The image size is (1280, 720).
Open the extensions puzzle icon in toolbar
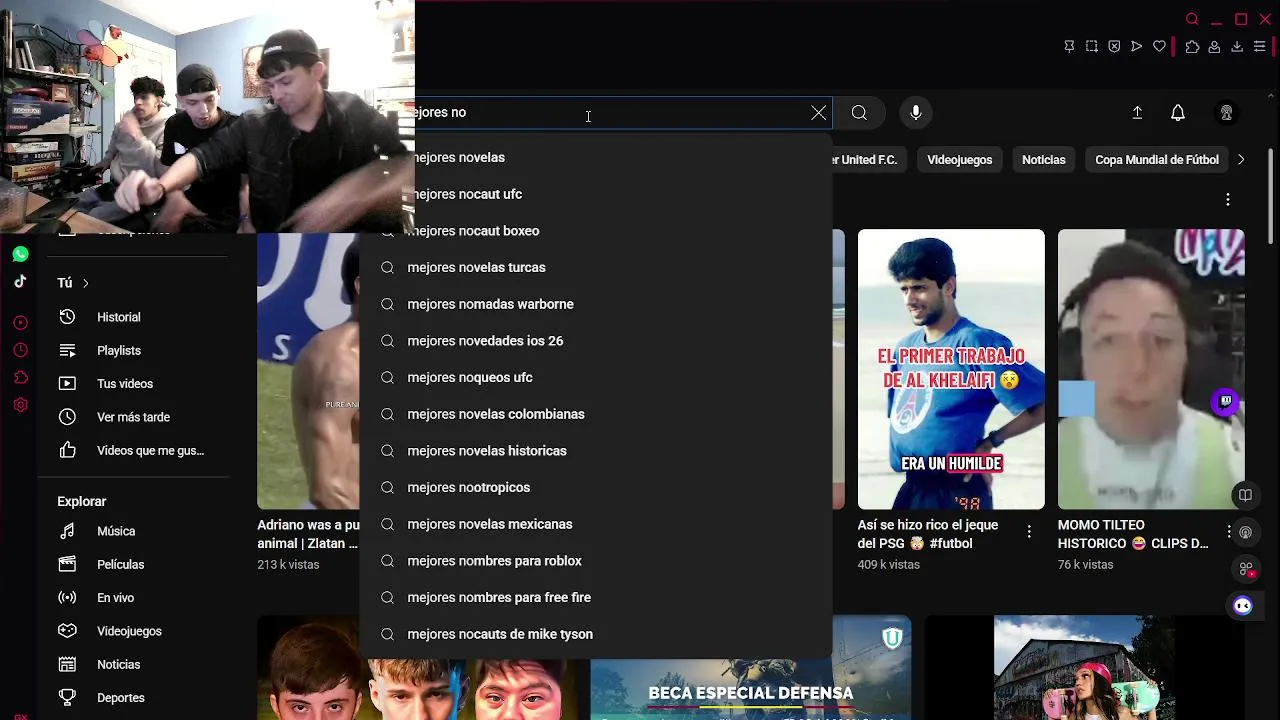click(x=1192, y=46)
